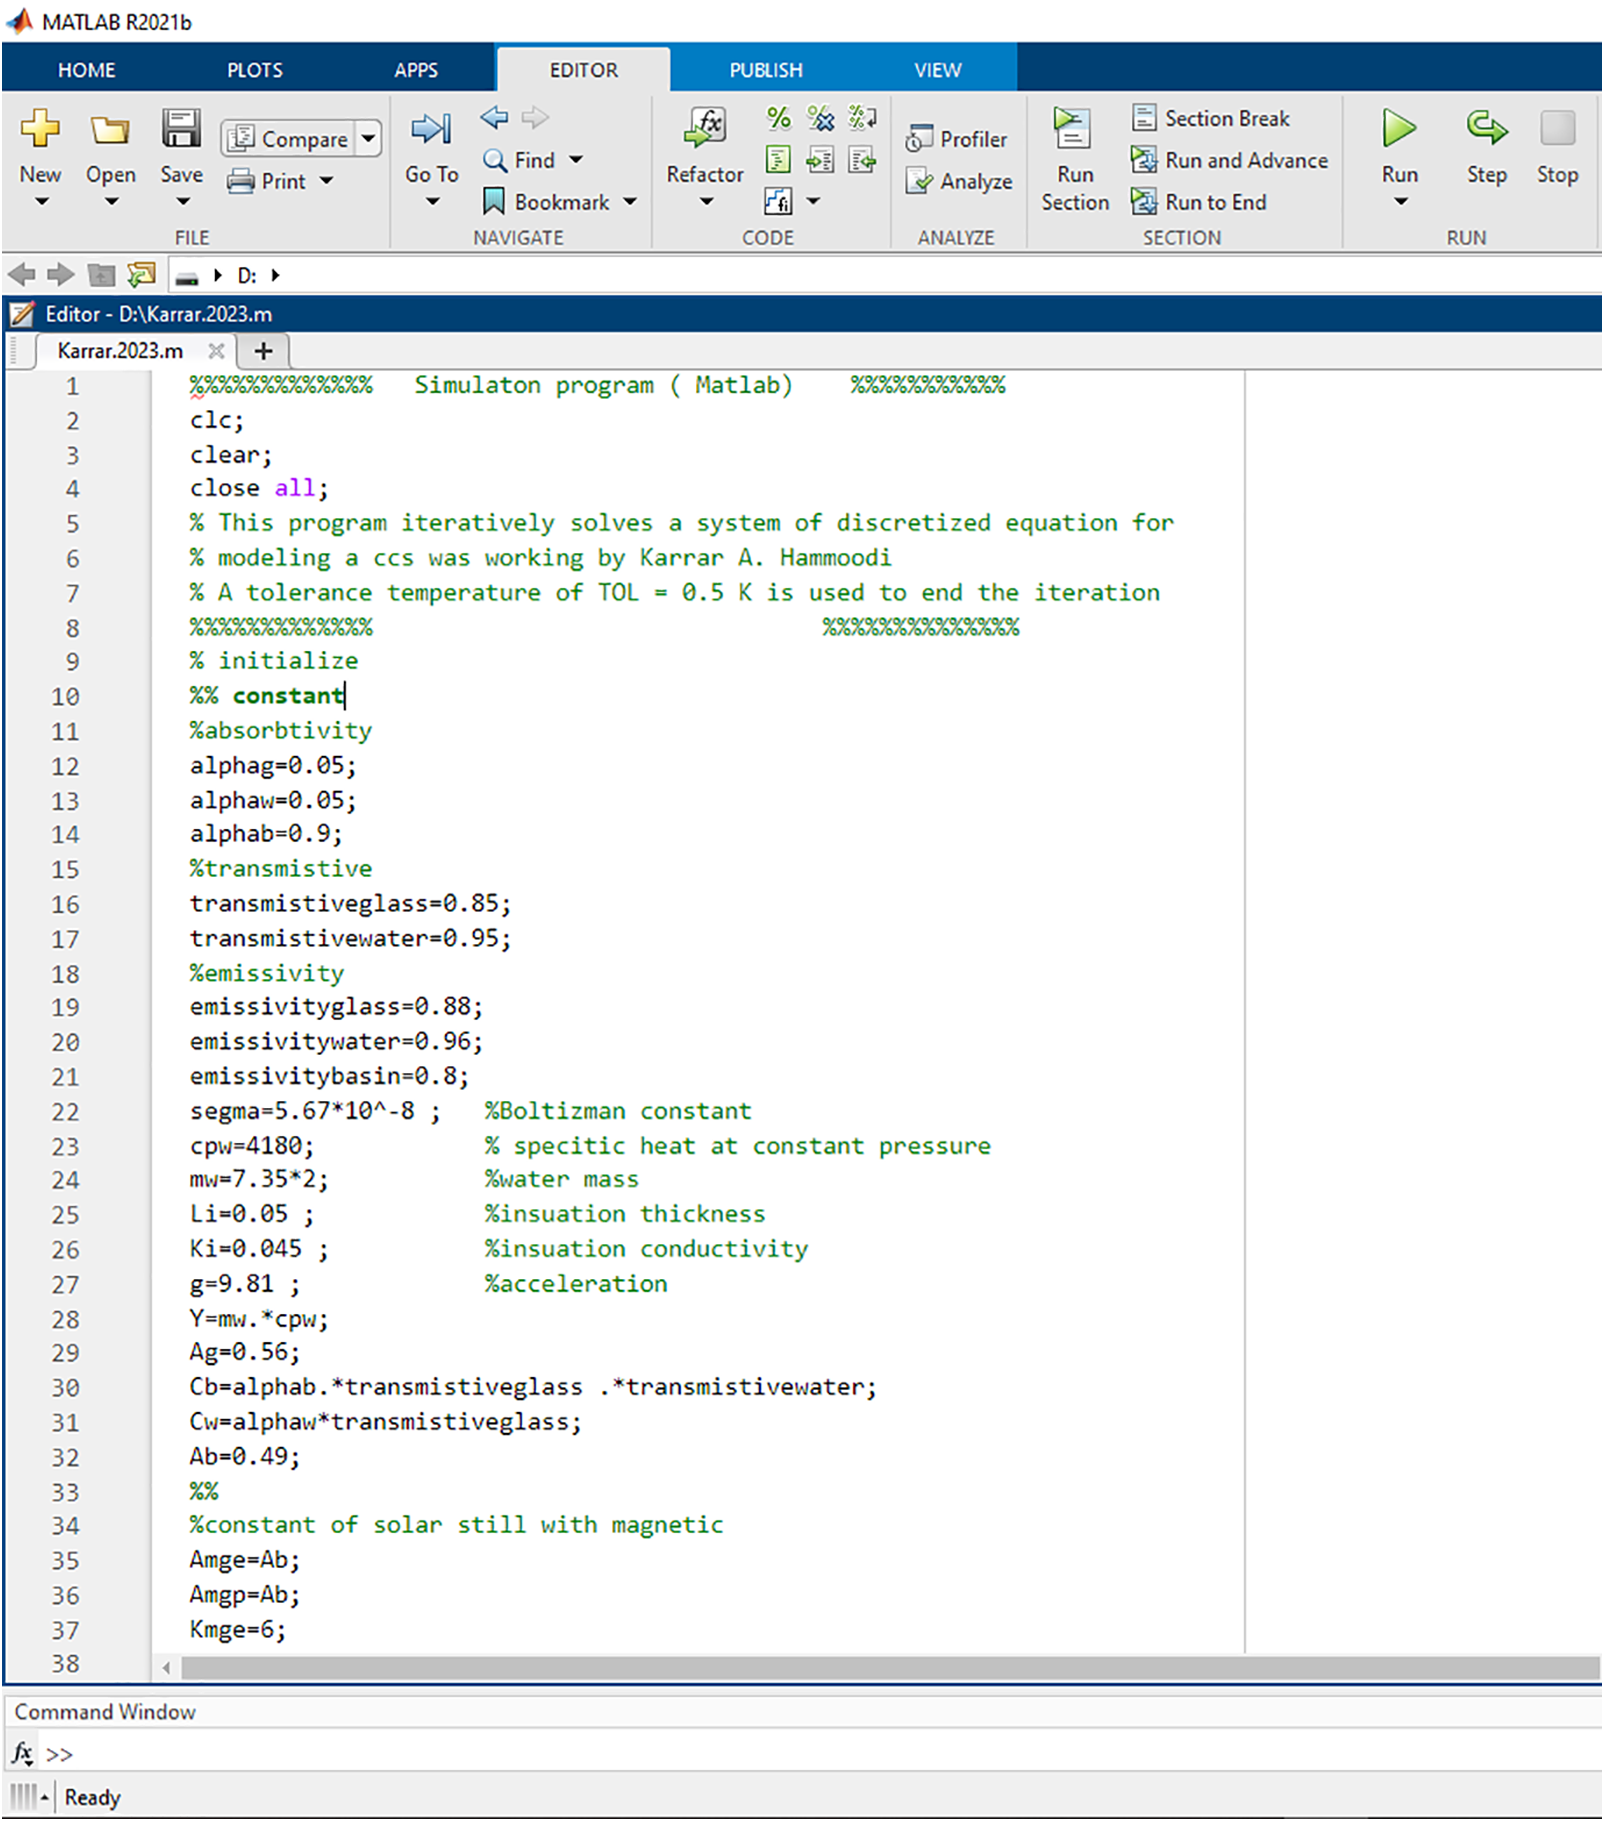1605x1822 pixels.
Task: Click the comment percent icon
Action: tap(778, 118)
